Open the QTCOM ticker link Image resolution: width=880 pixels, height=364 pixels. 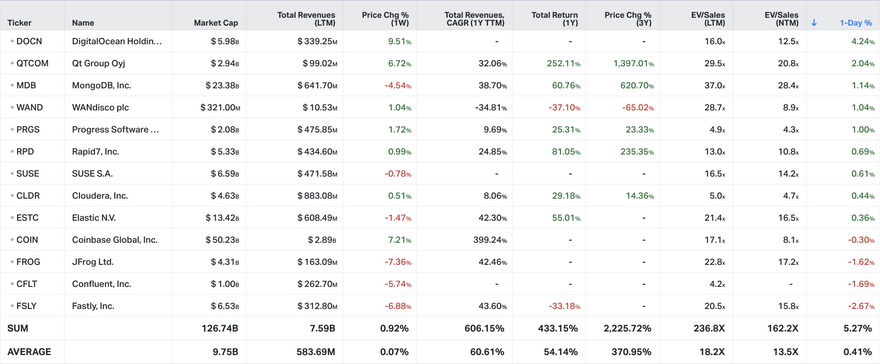[x=33, y=63]
